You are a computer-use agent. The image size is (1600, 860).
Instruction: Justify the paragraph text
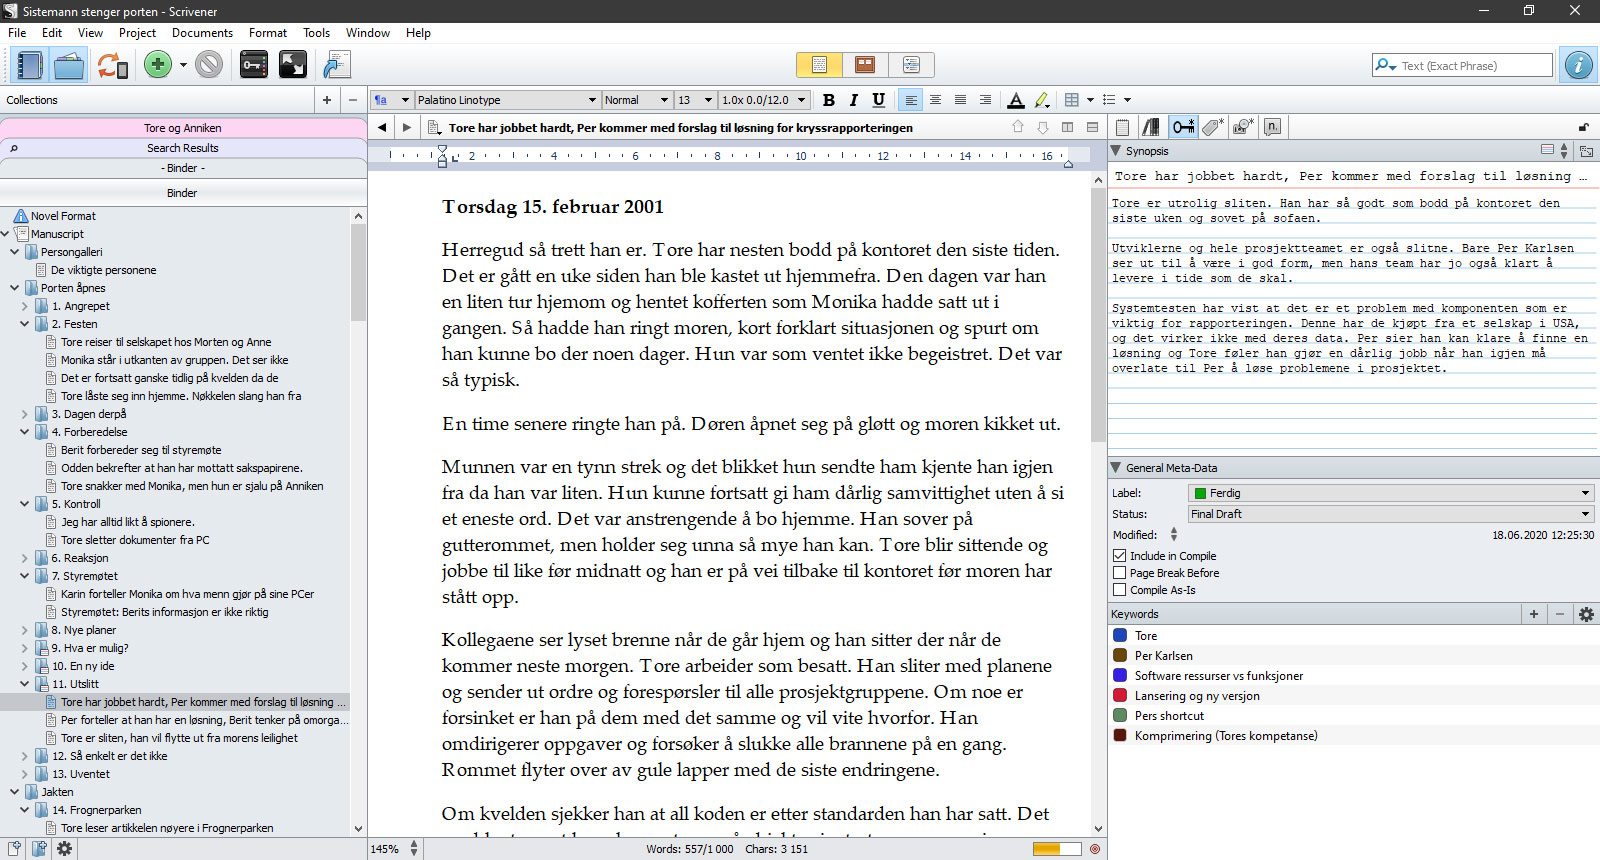click(960, 100)
